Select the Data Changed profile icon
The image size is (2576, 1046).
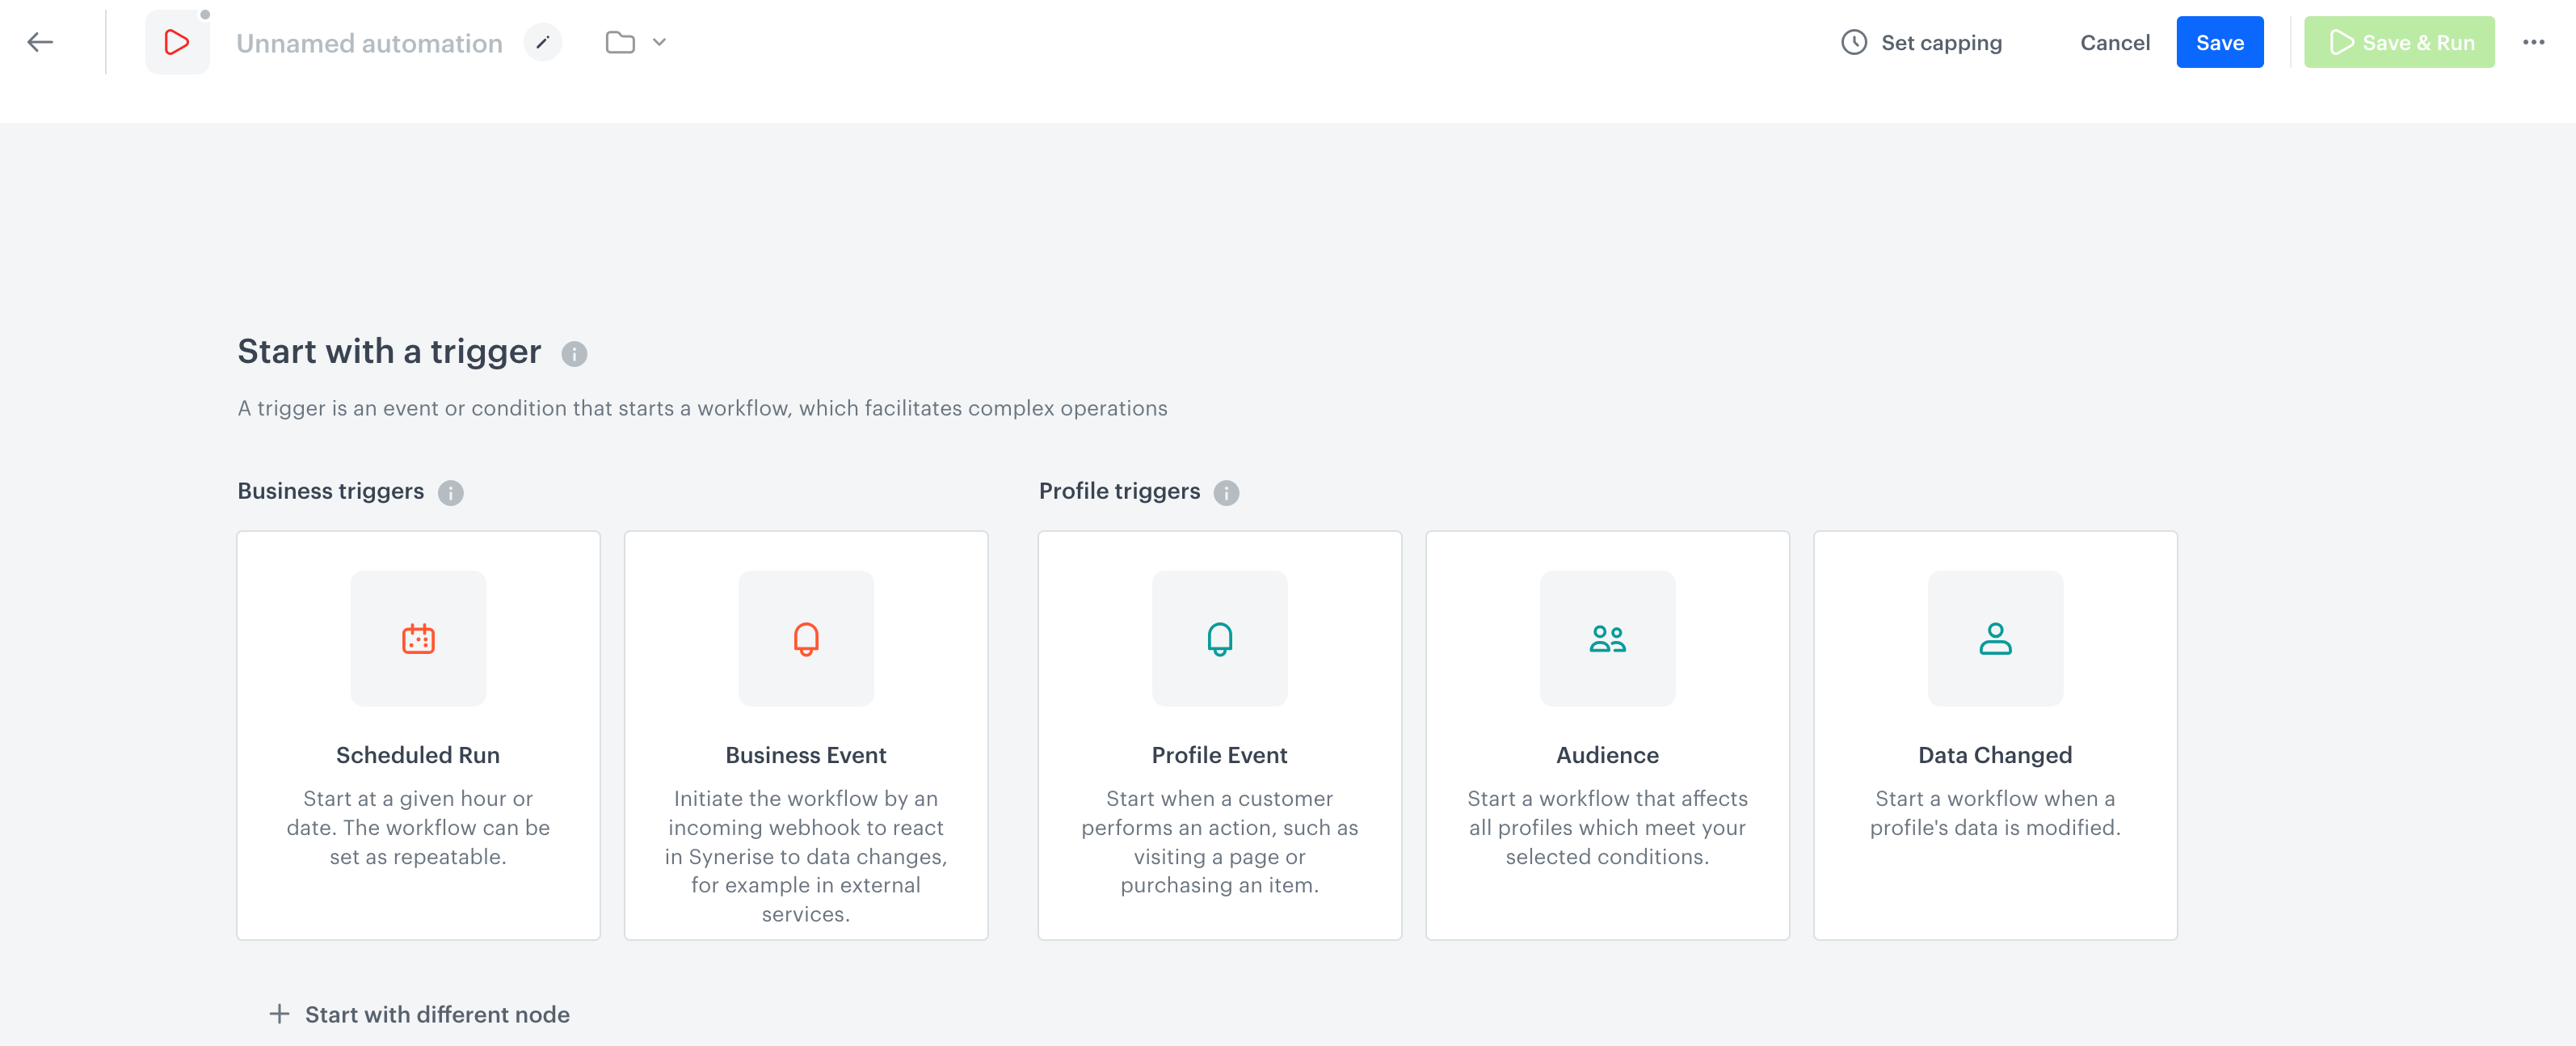click(x=1995, y=639)
